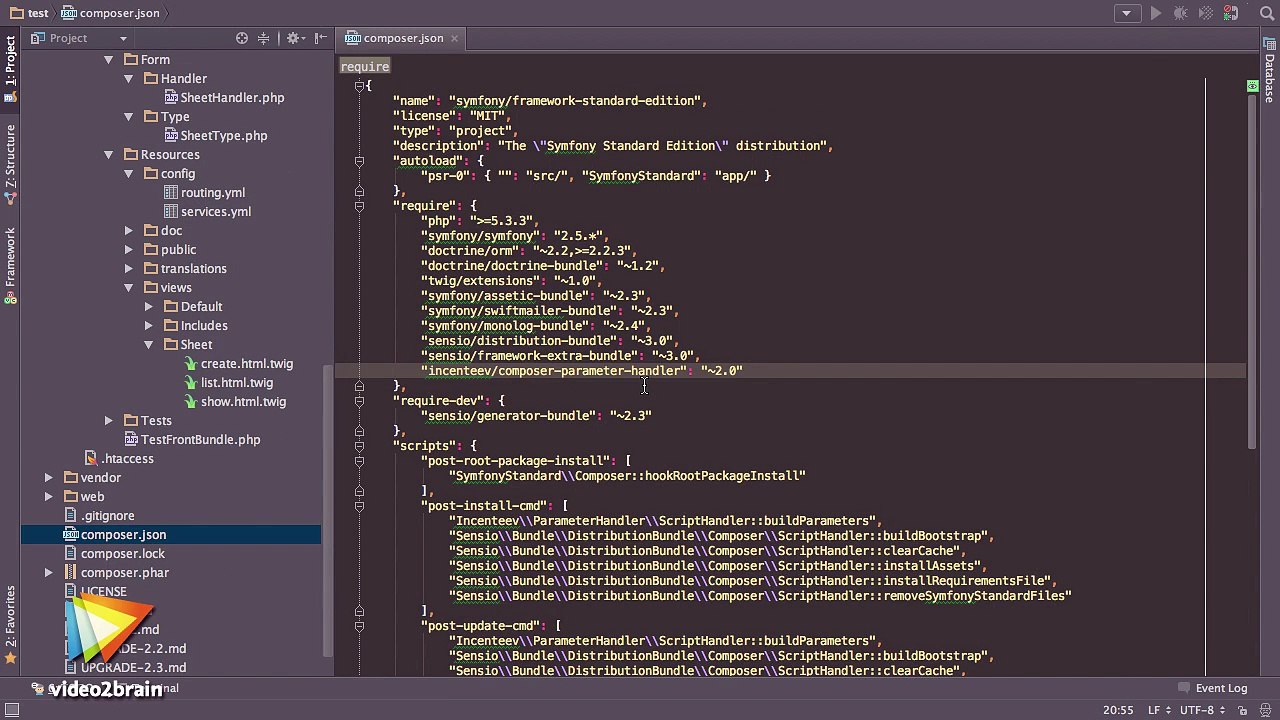Collapse the Handler folder

[129, 79]
